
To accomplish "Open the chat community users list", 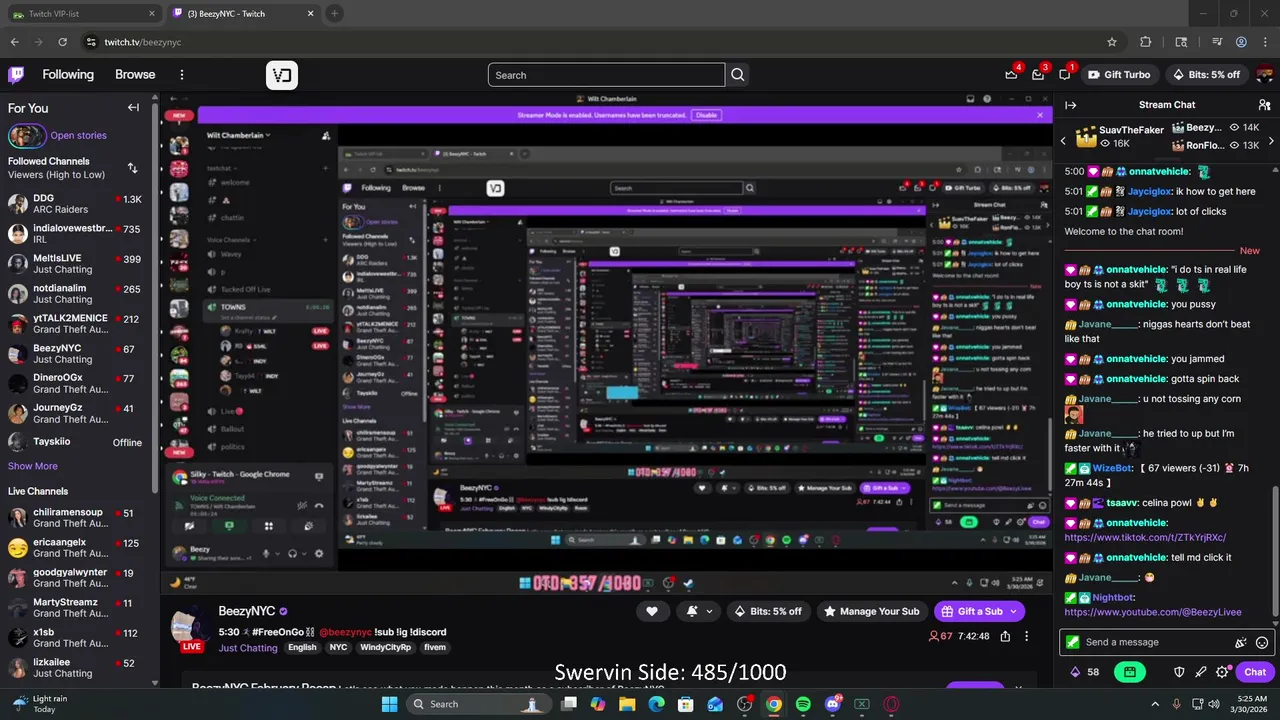I will click(1264, 105).
